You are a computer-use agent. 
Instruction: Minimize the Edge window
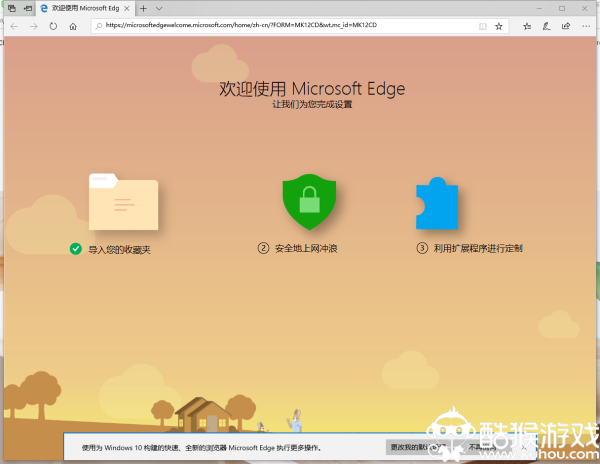tap(539, 8)
